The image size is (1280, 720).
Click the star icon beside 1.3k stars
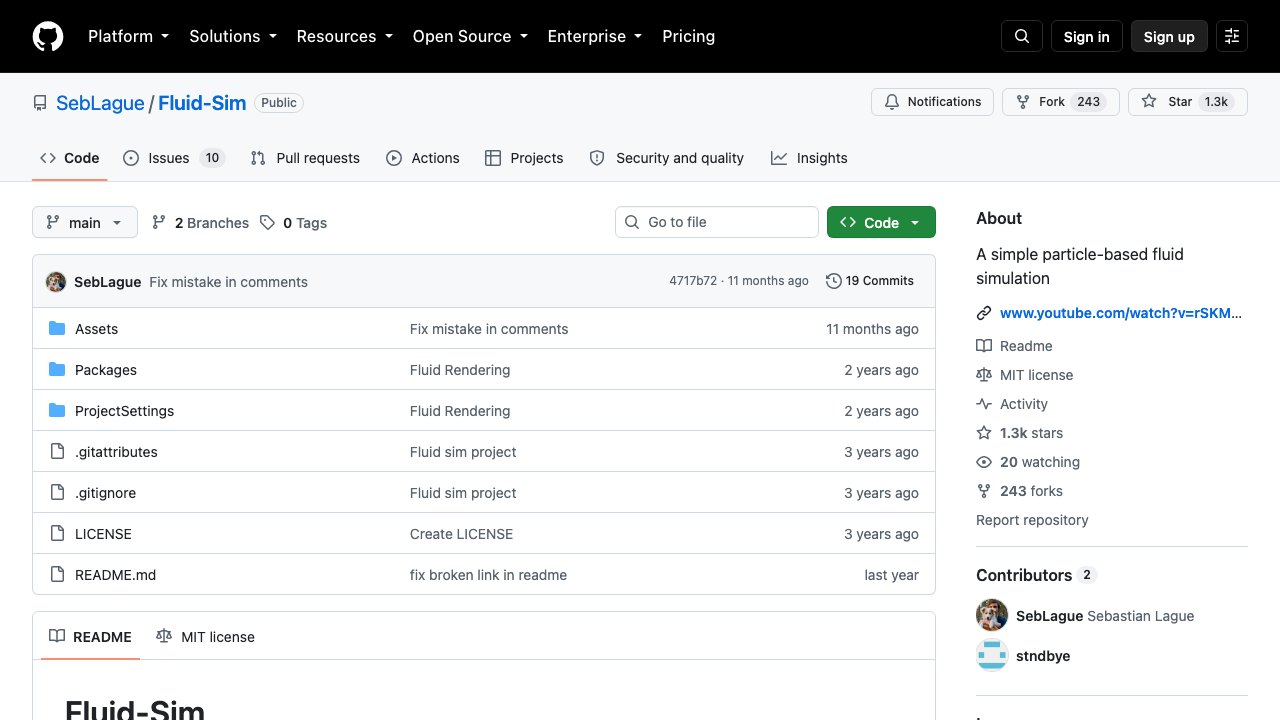(984, 433)
